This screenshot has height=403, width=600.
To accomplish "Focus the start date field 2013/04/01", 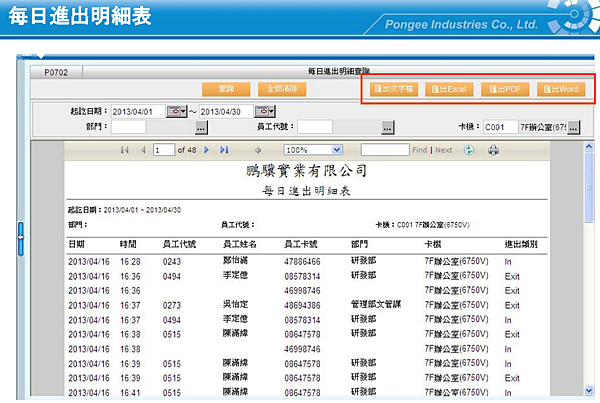I will click(138, 112).
